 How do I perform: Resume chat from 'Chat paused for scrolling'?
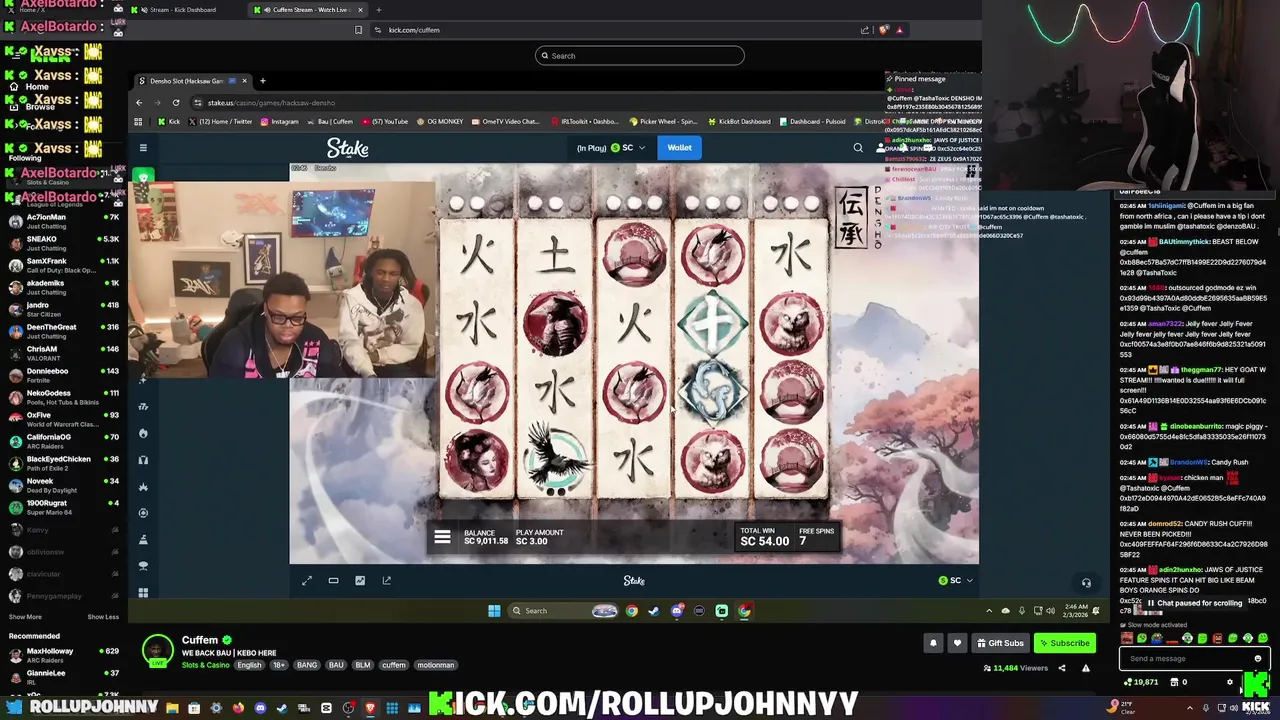pos(1195,603)
